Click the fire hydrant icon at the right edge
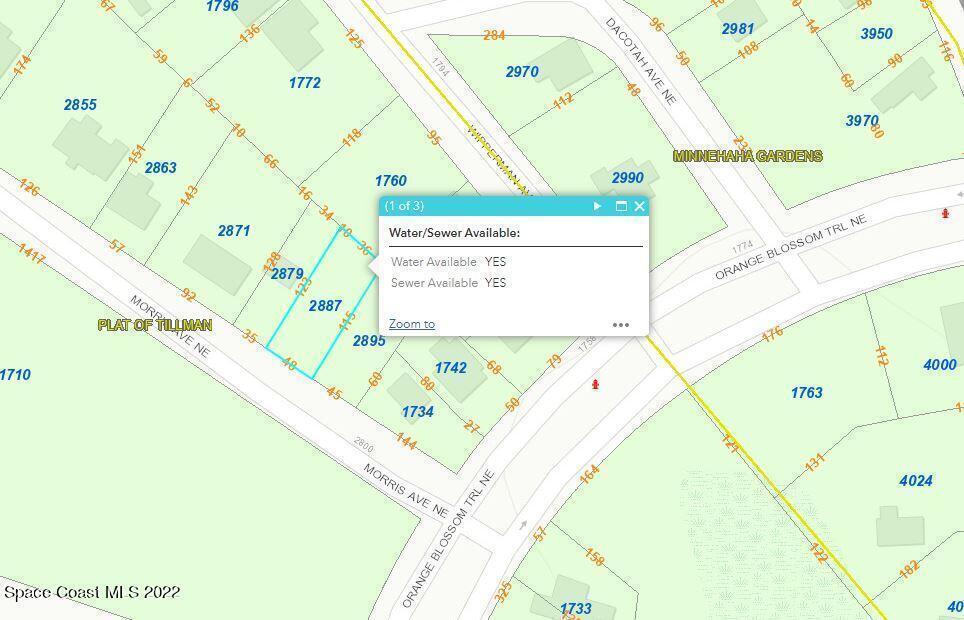This screenshot has width=964, height=620. 945,213
